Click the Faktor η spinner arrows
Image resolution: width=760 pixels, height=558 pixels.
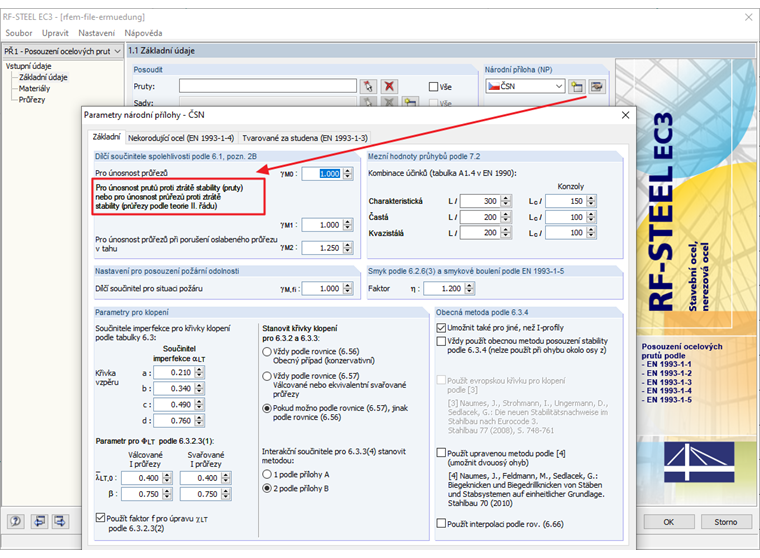coord(469,288)
